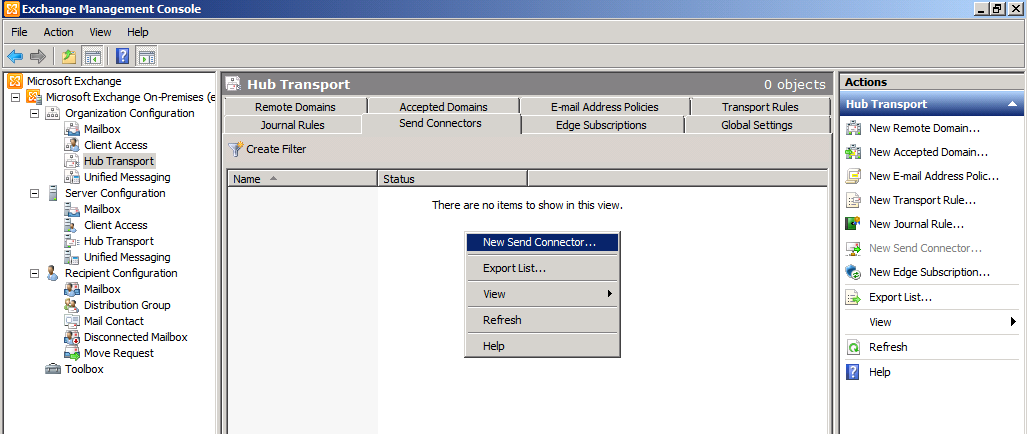Viewport: 1027px width, 434px height.
Task: Collapse Microsoft Exchange On-Premises tree node
Action: pyautogui.click(x=16, y=97)
